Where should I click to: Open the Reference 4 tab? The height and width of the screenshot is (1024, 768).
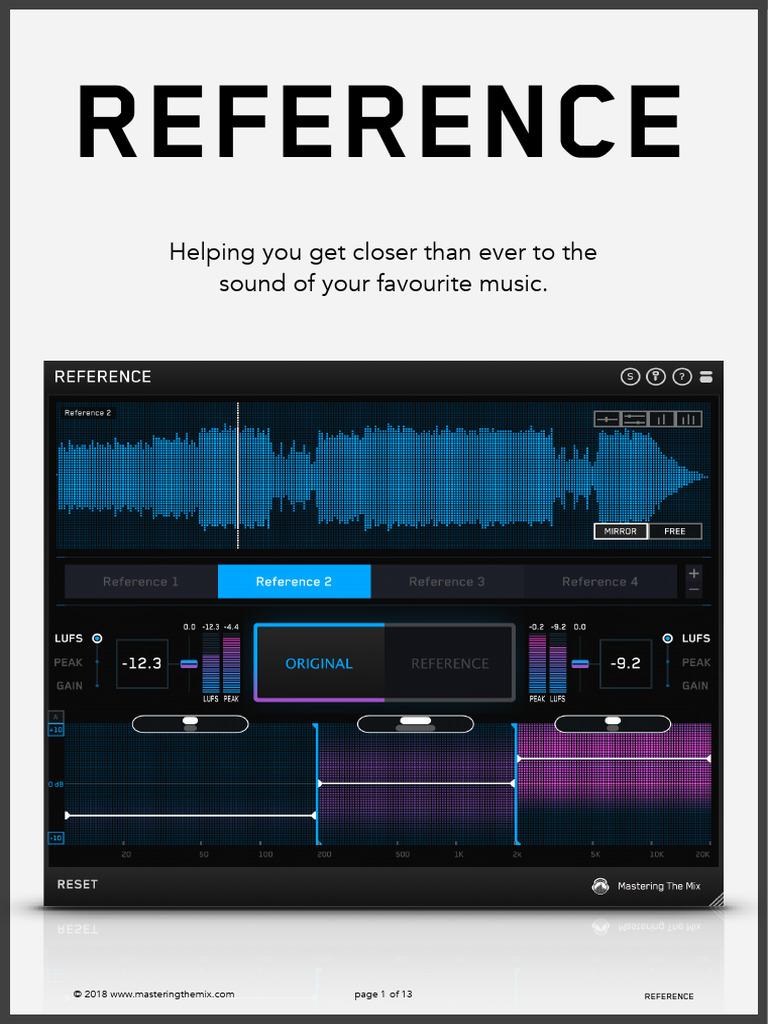[600, 581]
